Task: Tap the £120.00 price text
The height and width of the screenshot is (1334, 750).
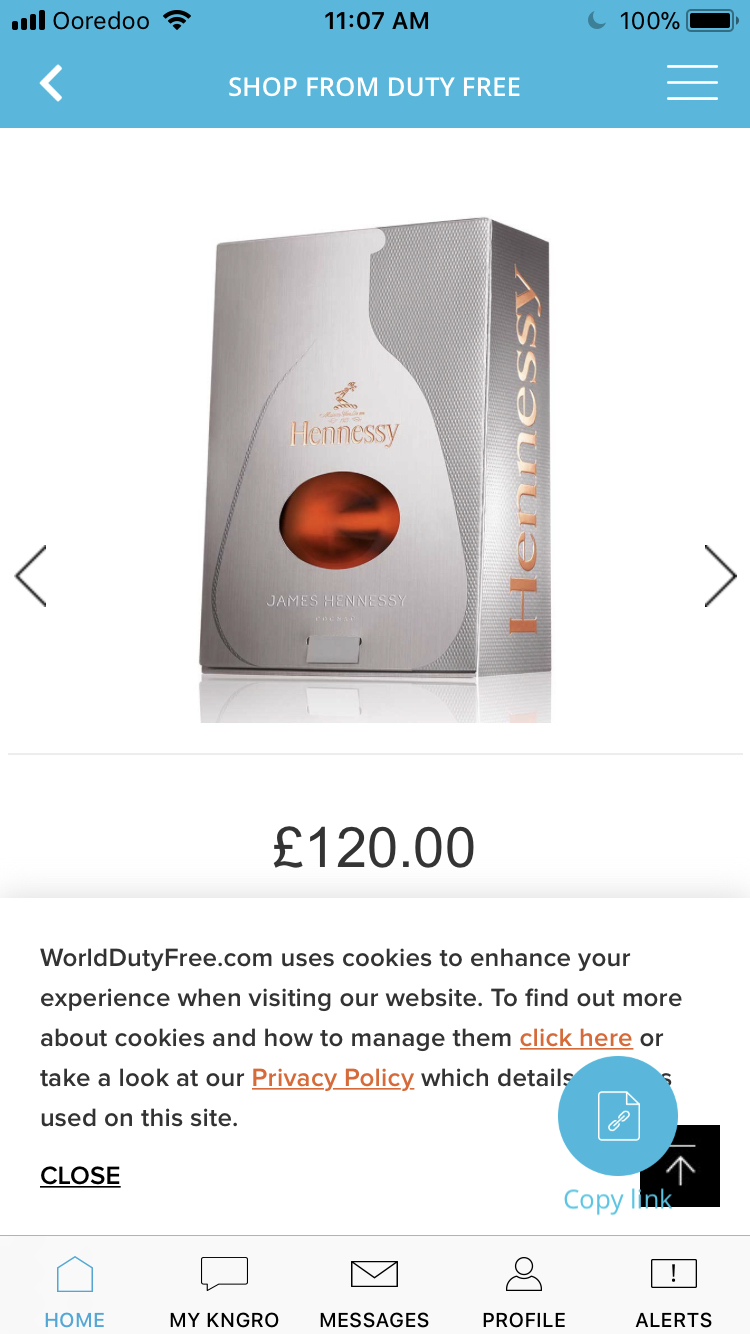Action: coord(374,848)
